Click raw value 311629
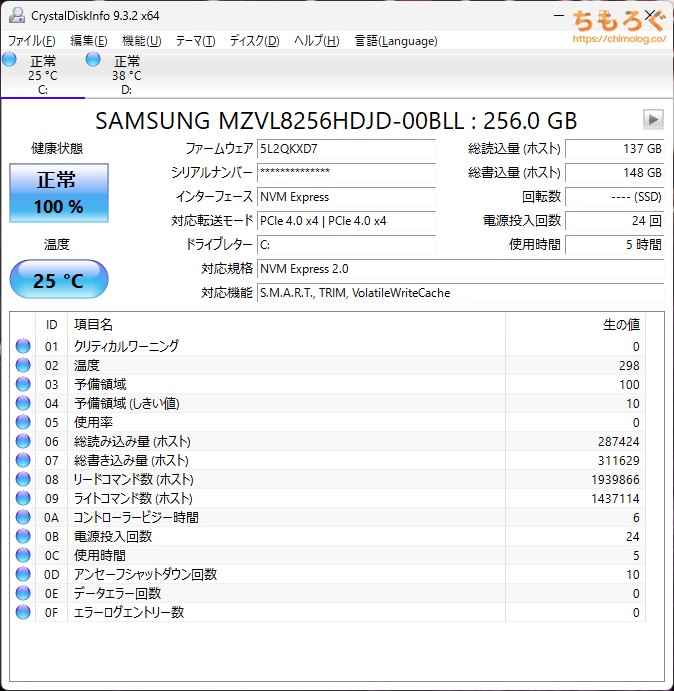The image size is (674, 691). coord(618,460)
